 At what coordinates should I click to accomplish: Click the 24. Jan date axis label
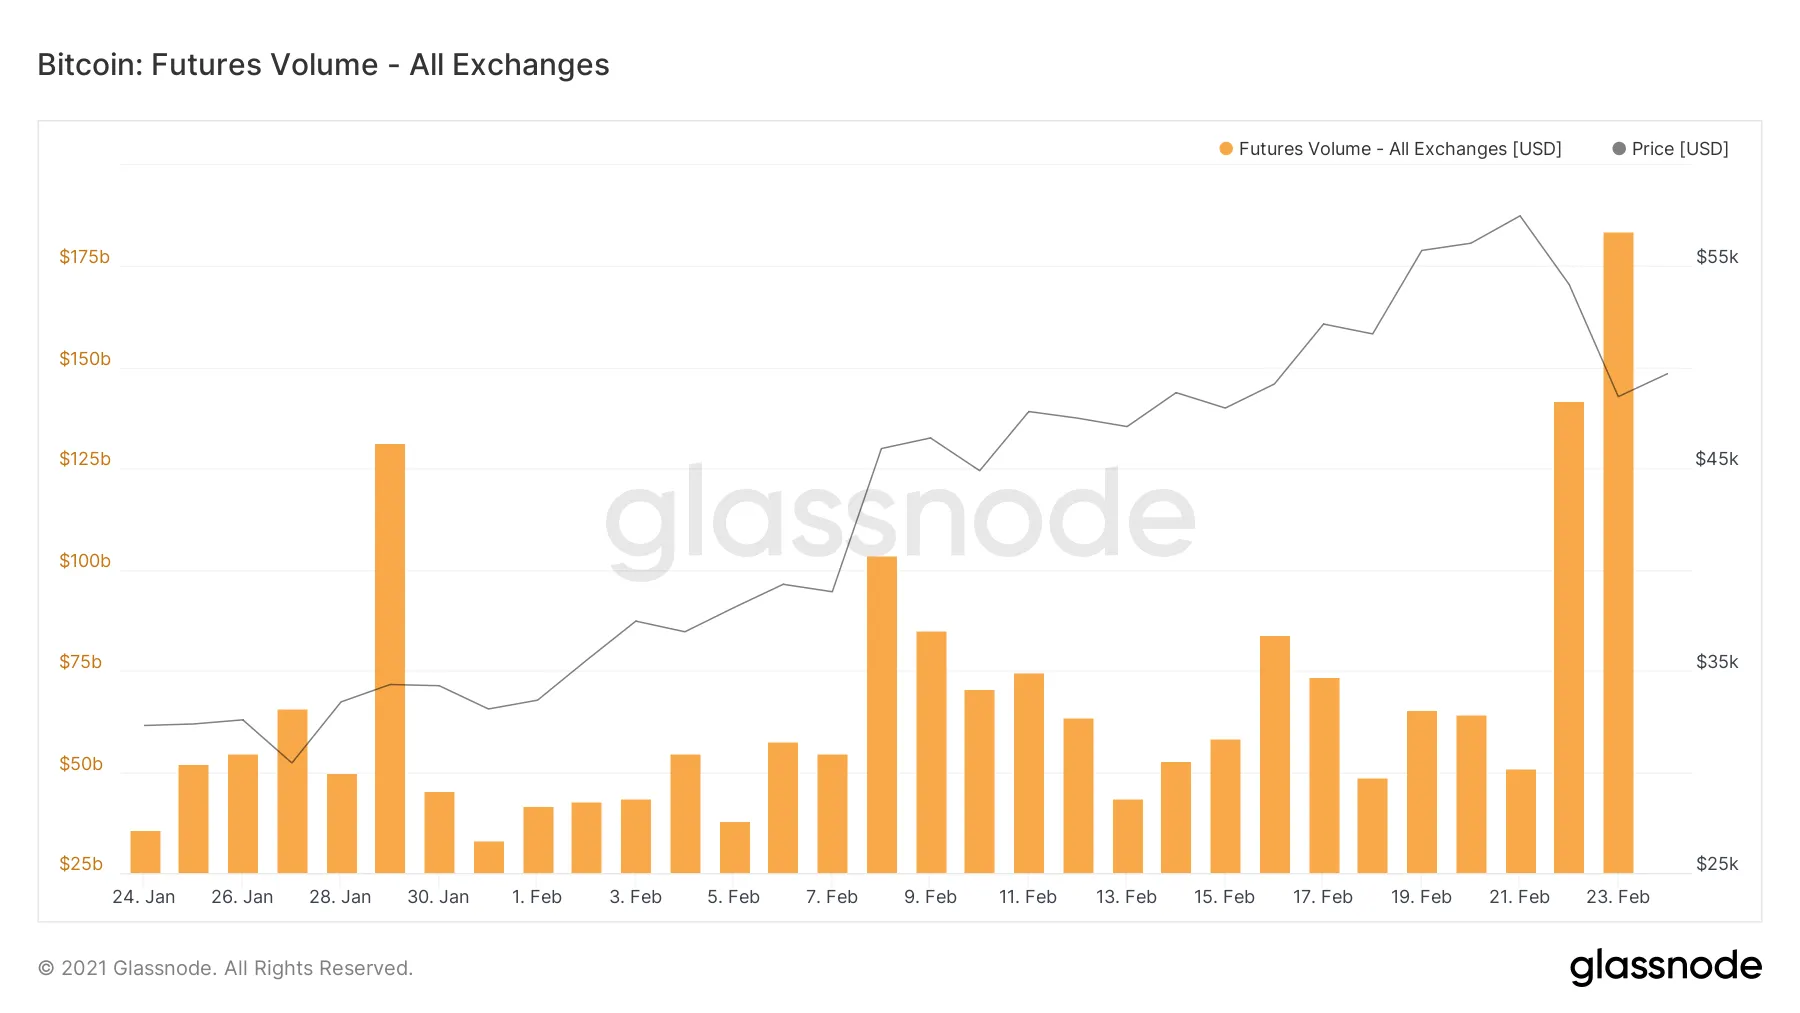[x=144, y=897]
